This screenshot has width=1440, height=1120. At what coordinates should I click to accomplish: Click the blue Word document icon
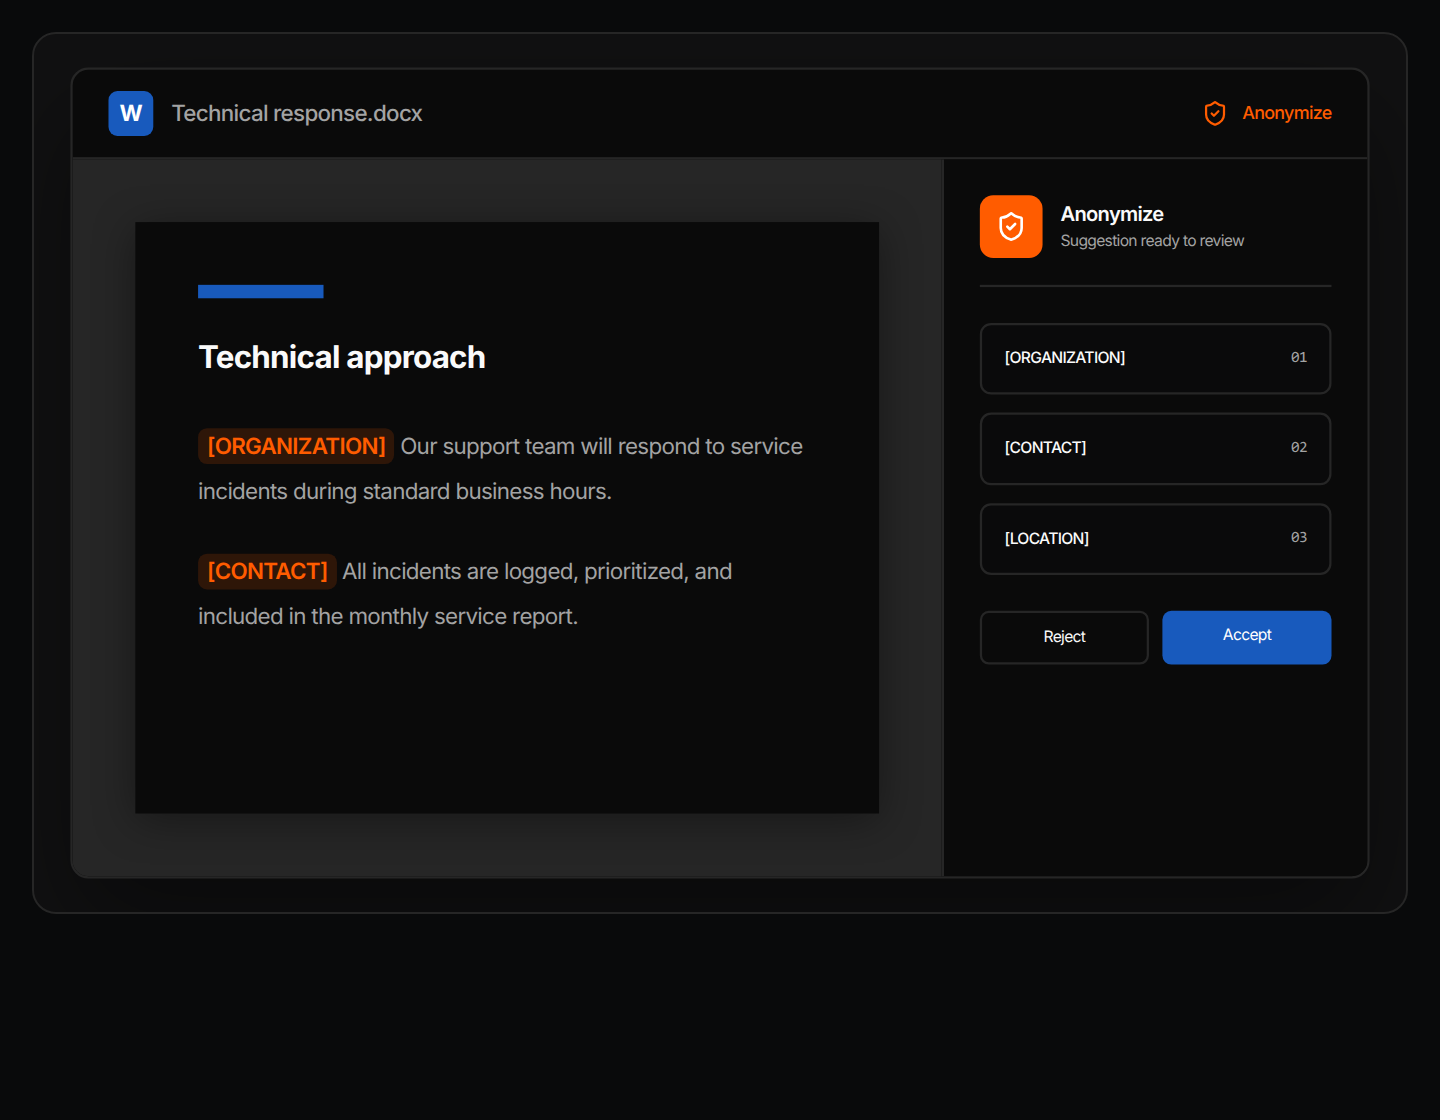point(131,113)
